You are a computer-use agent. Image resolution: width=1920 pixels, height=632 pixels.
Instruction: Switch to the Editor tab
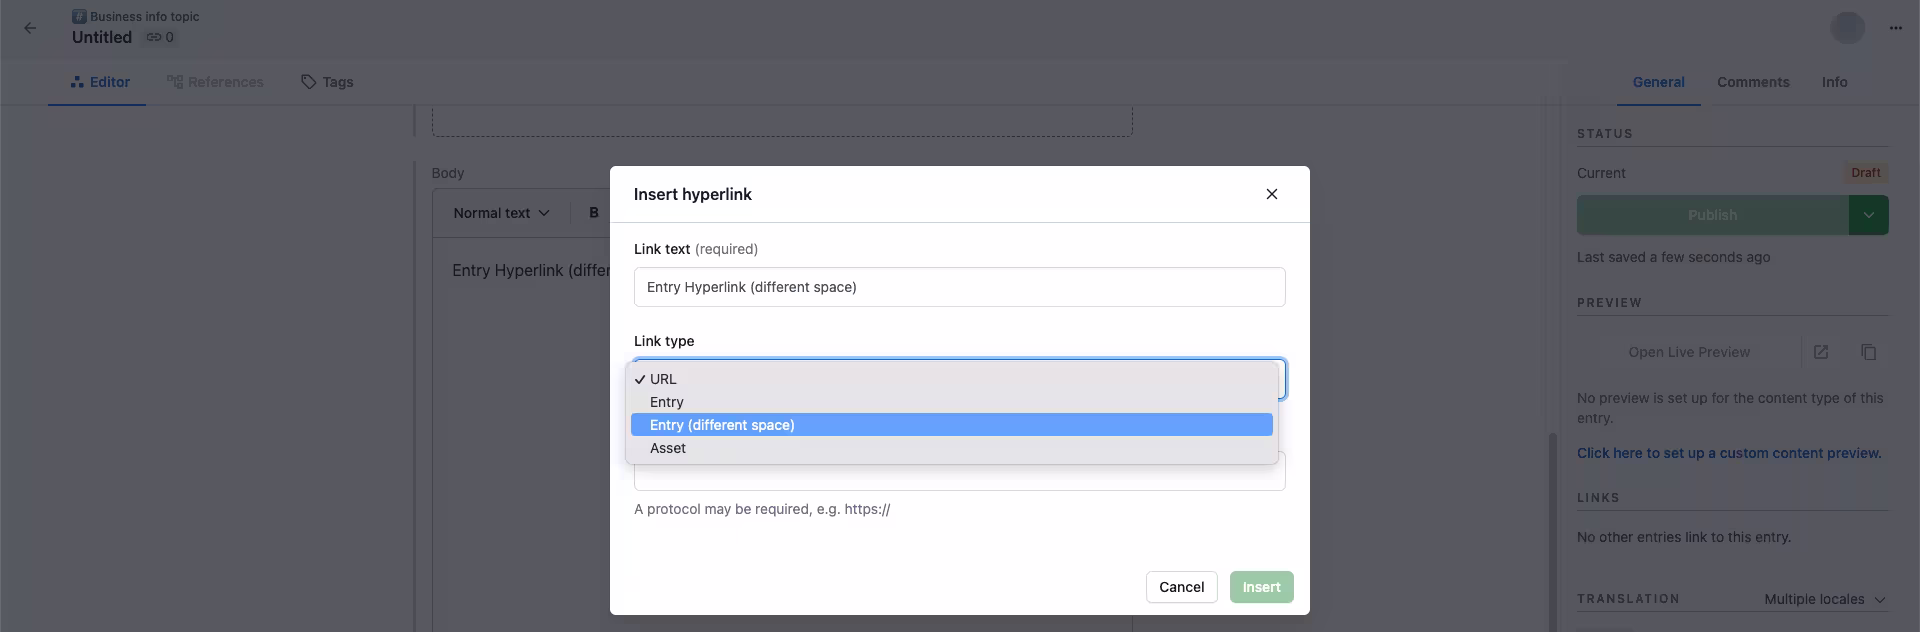coord(100,82)
